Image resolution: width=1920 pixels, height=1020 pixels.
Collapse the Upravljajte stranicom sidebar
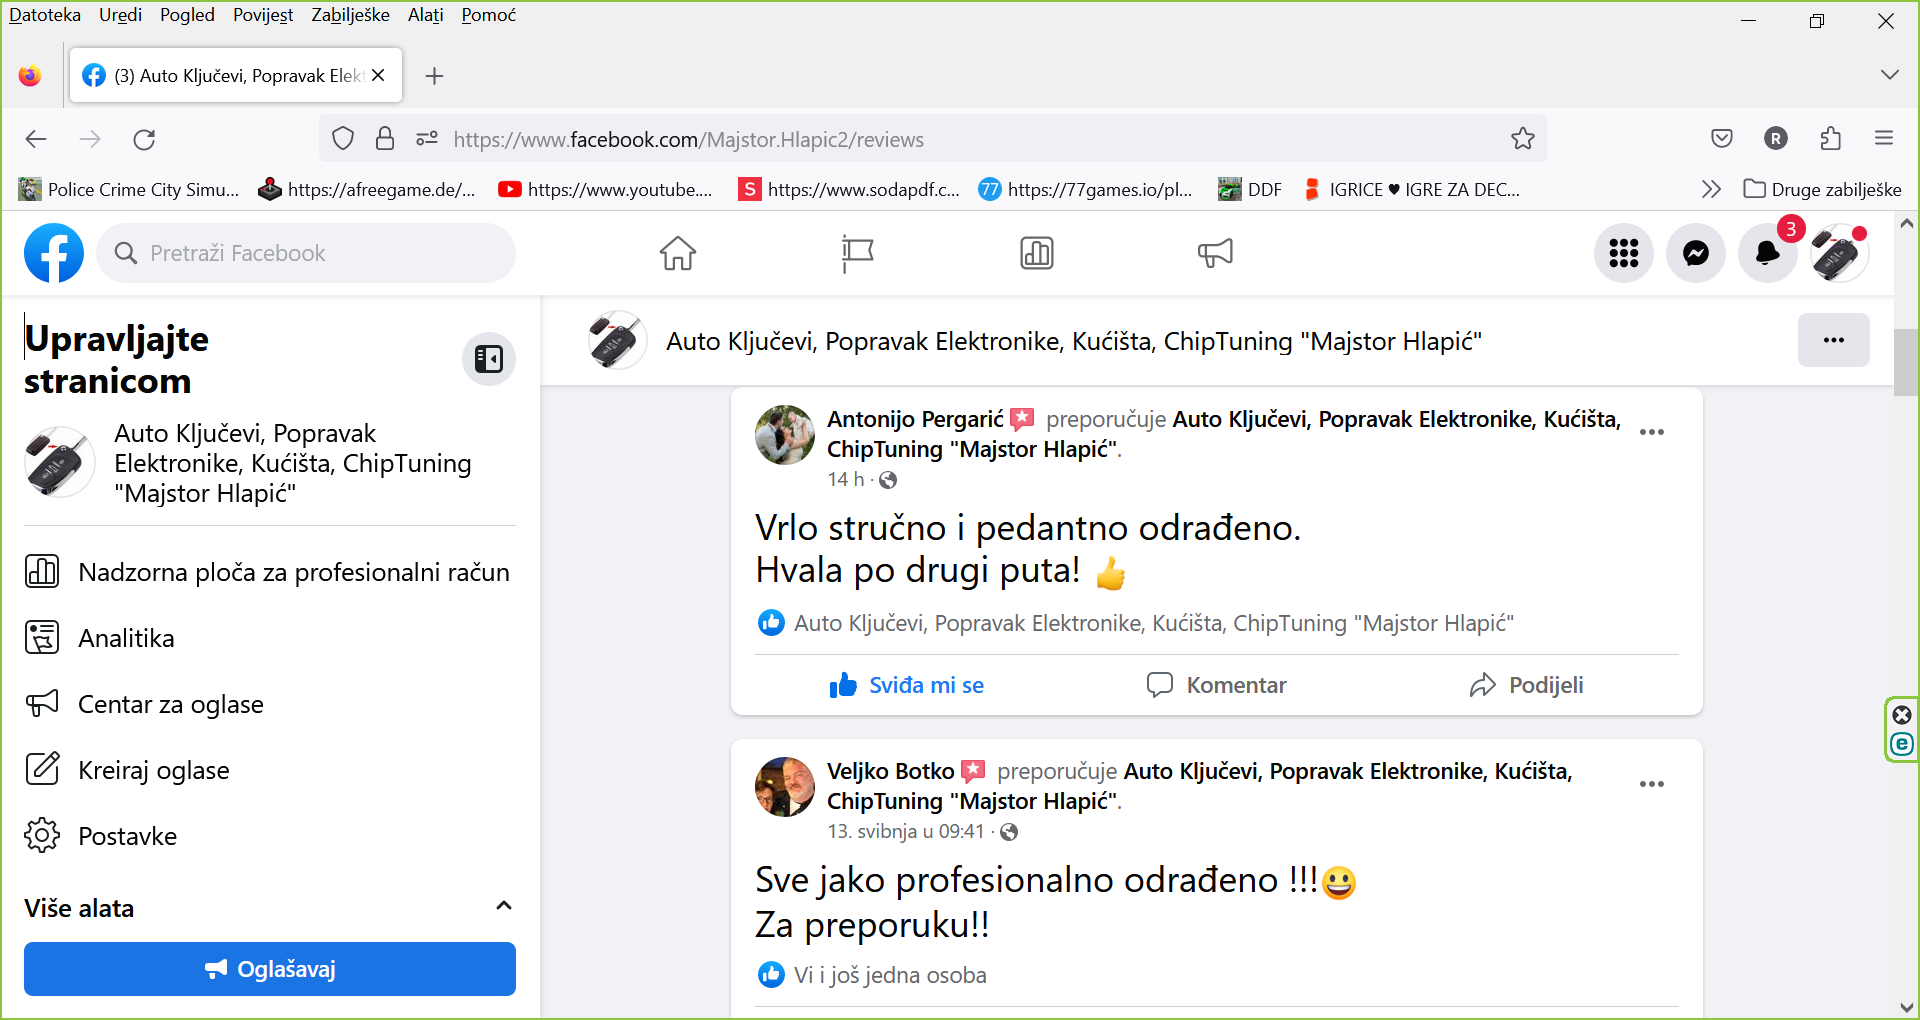(489, 359)
